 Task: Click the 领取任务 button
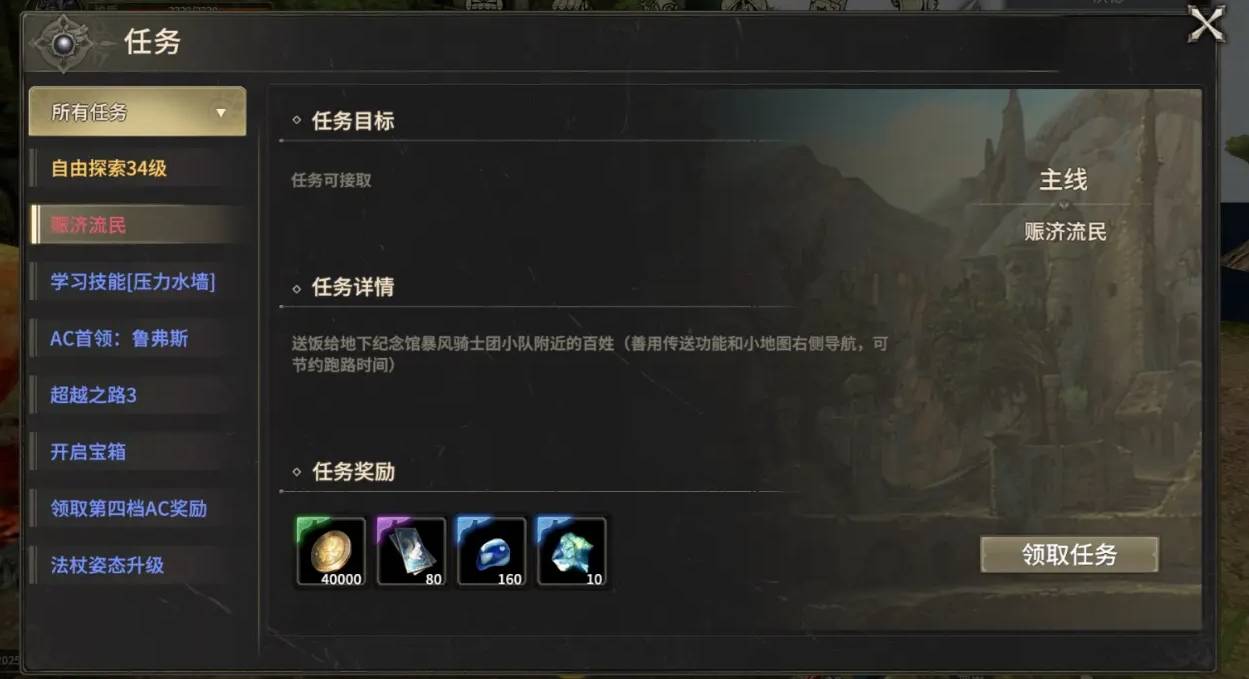1069,555
